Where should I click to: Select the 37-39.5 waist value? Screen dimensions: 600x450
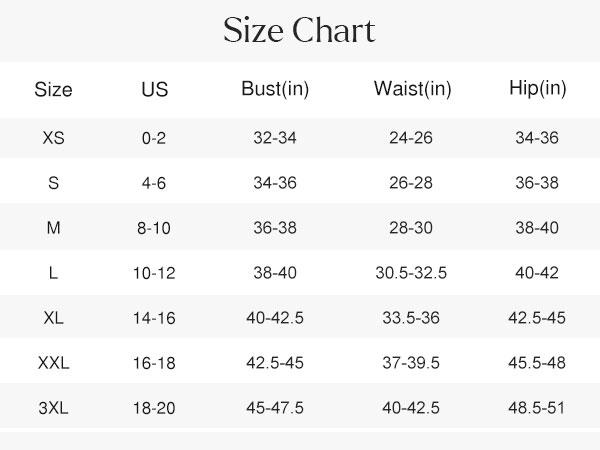[411, 364]
